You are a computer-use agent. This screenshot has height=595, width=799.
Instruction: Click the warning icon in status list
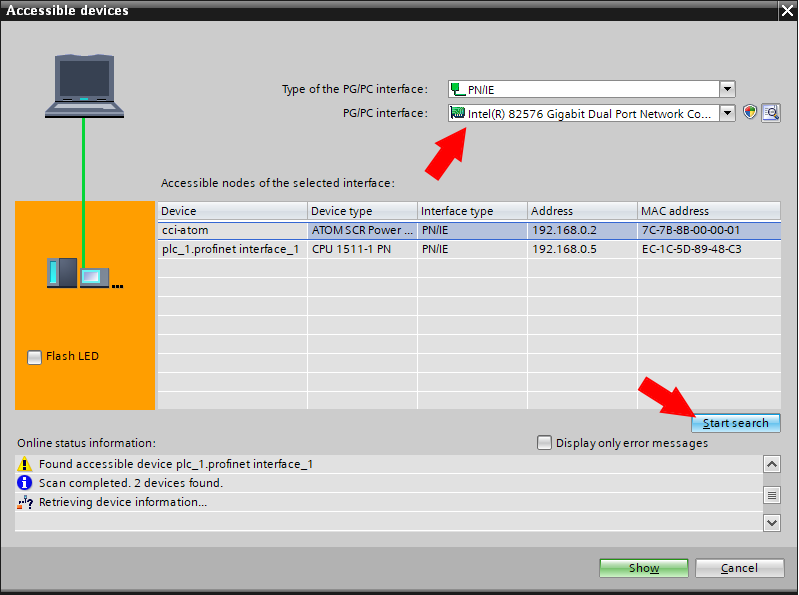click(x=24, y=464)
